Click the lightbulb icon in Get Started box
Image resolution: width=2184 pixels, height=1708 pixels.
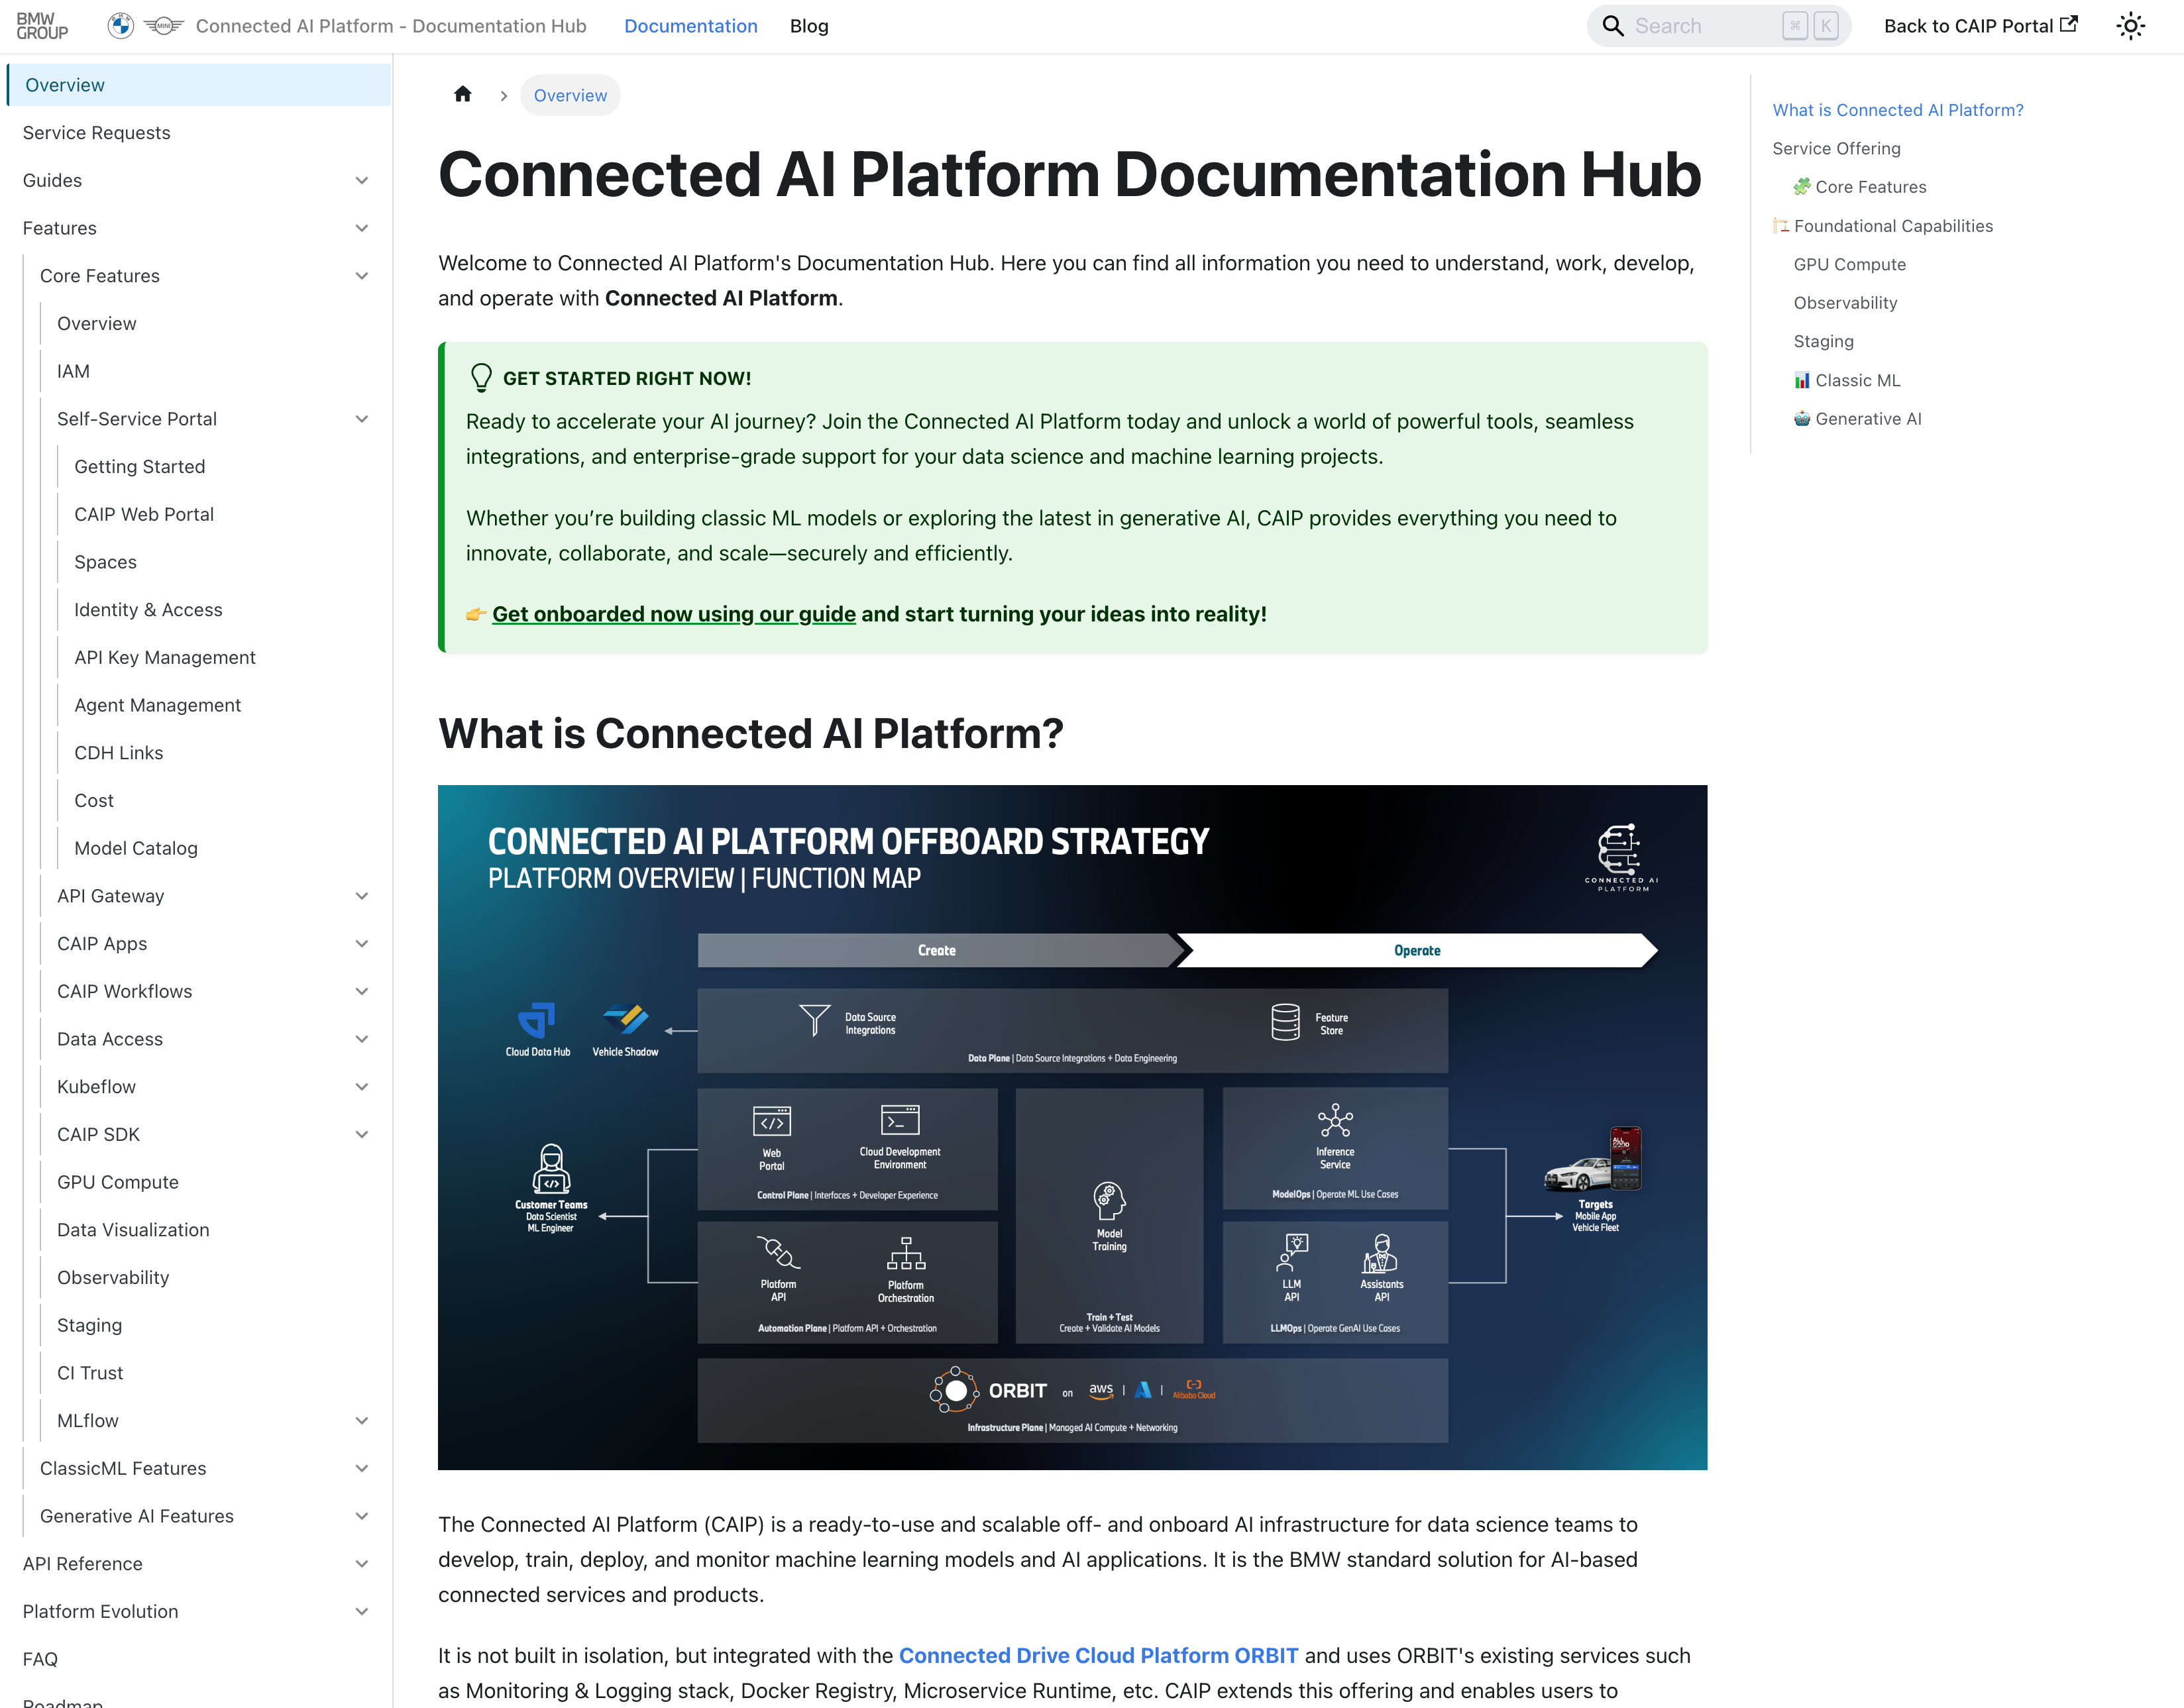(x=481, y=378)
